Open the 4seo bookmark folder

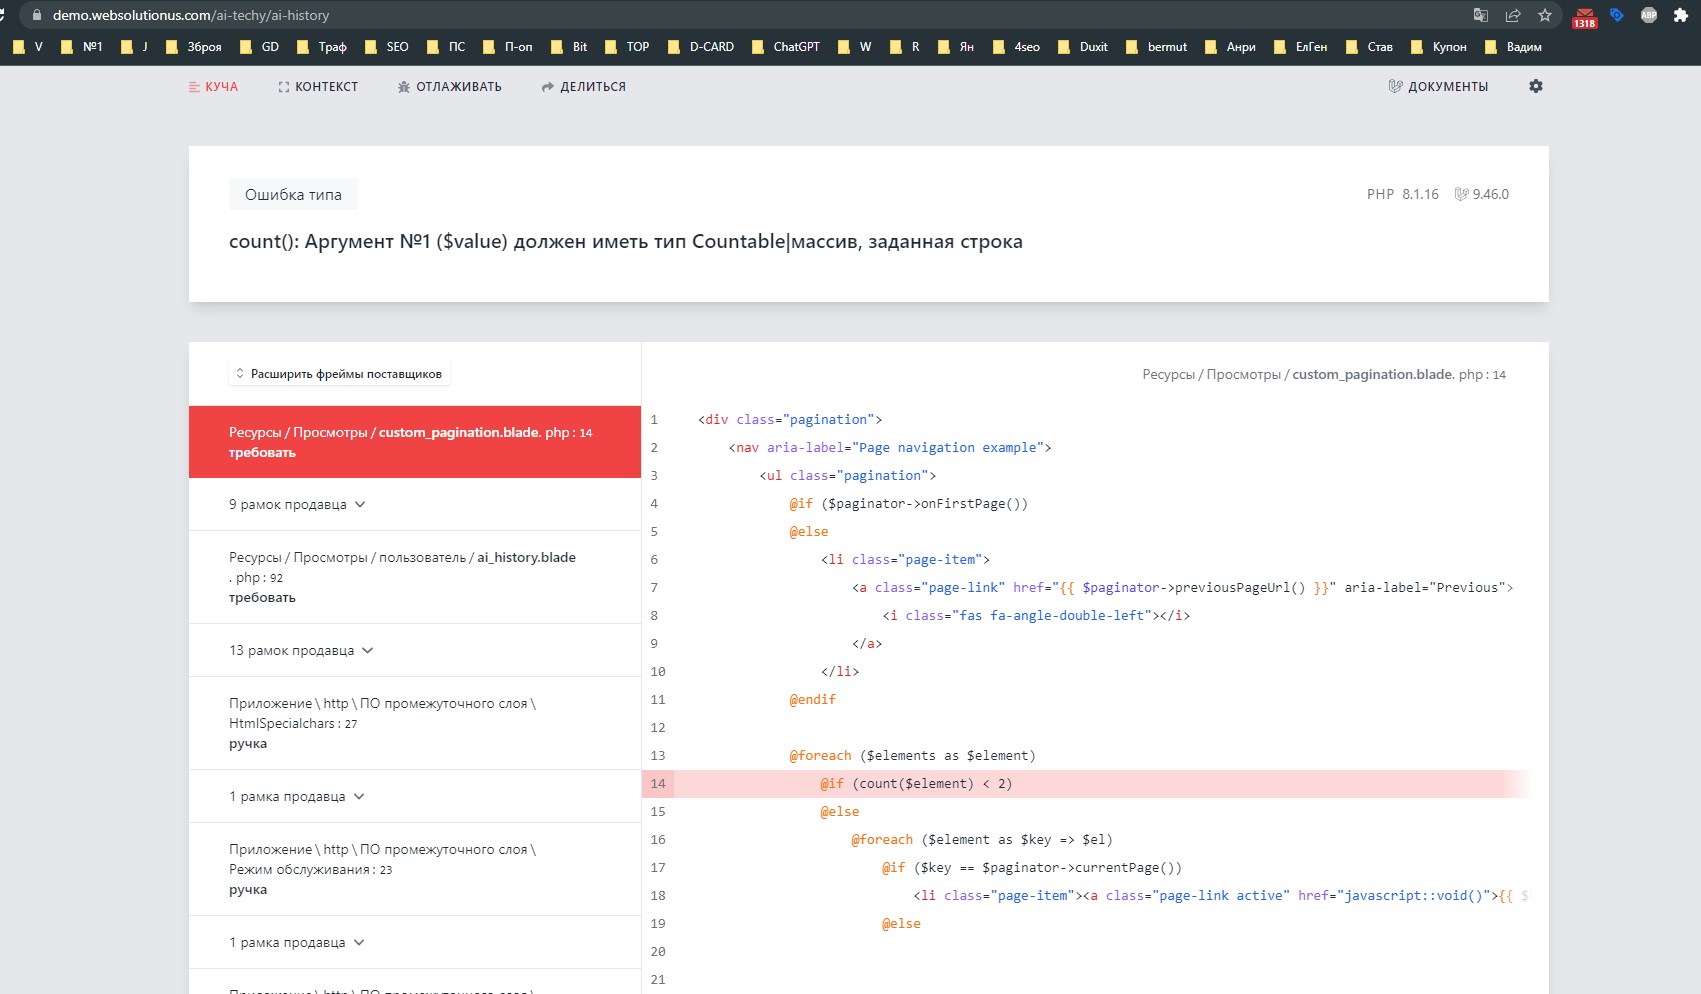click(1016, 47)
